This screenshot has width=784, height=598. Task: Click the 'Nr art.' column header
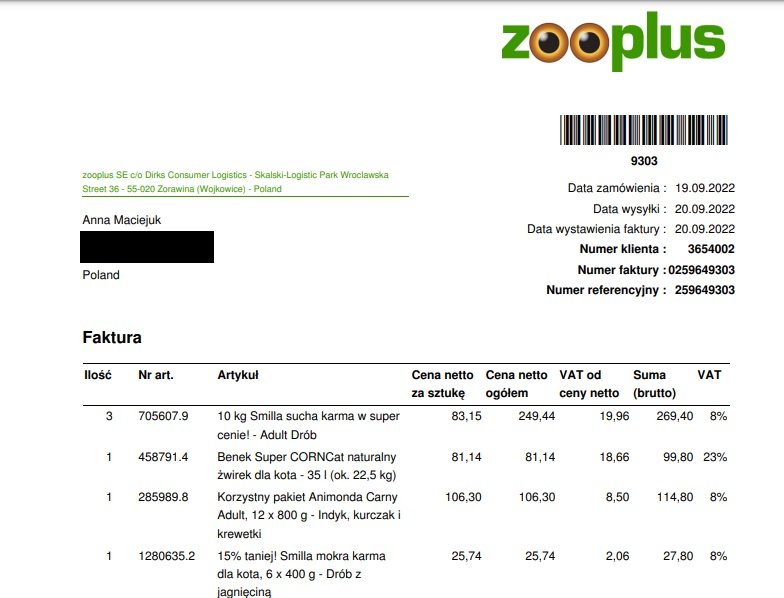tap(156, 375)
